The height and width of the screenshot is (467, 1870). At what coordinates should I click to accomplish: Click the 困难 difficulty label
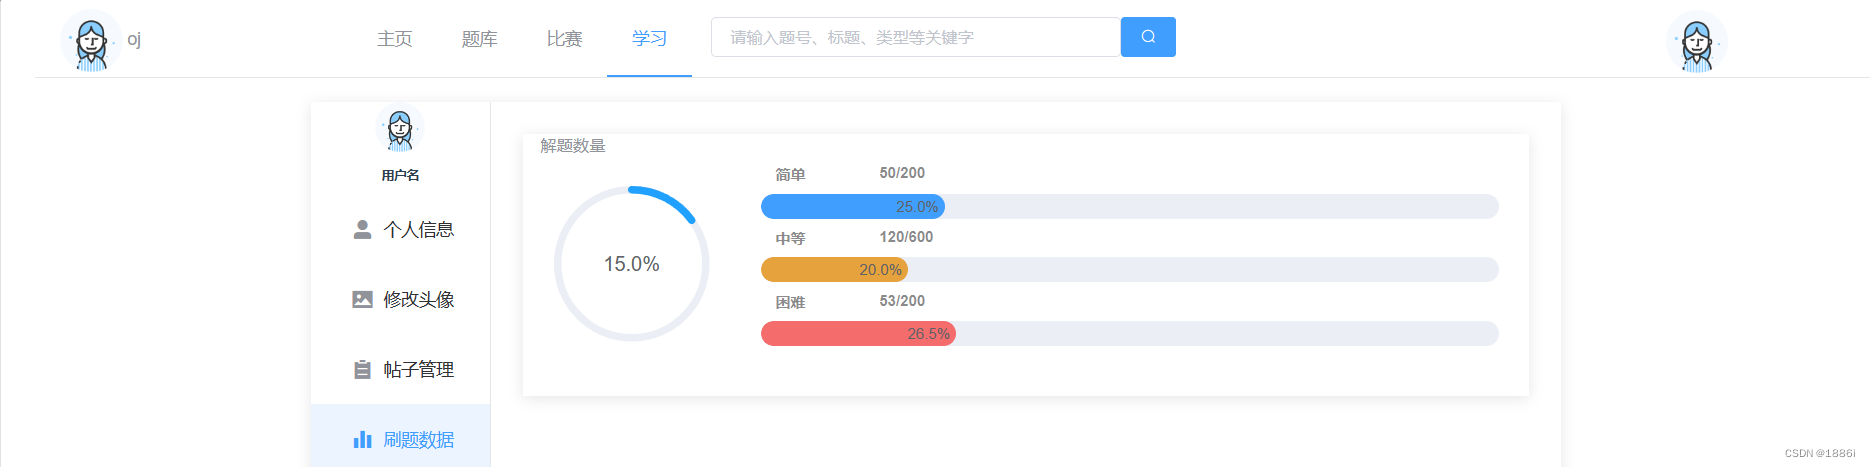tap(790, 302)
